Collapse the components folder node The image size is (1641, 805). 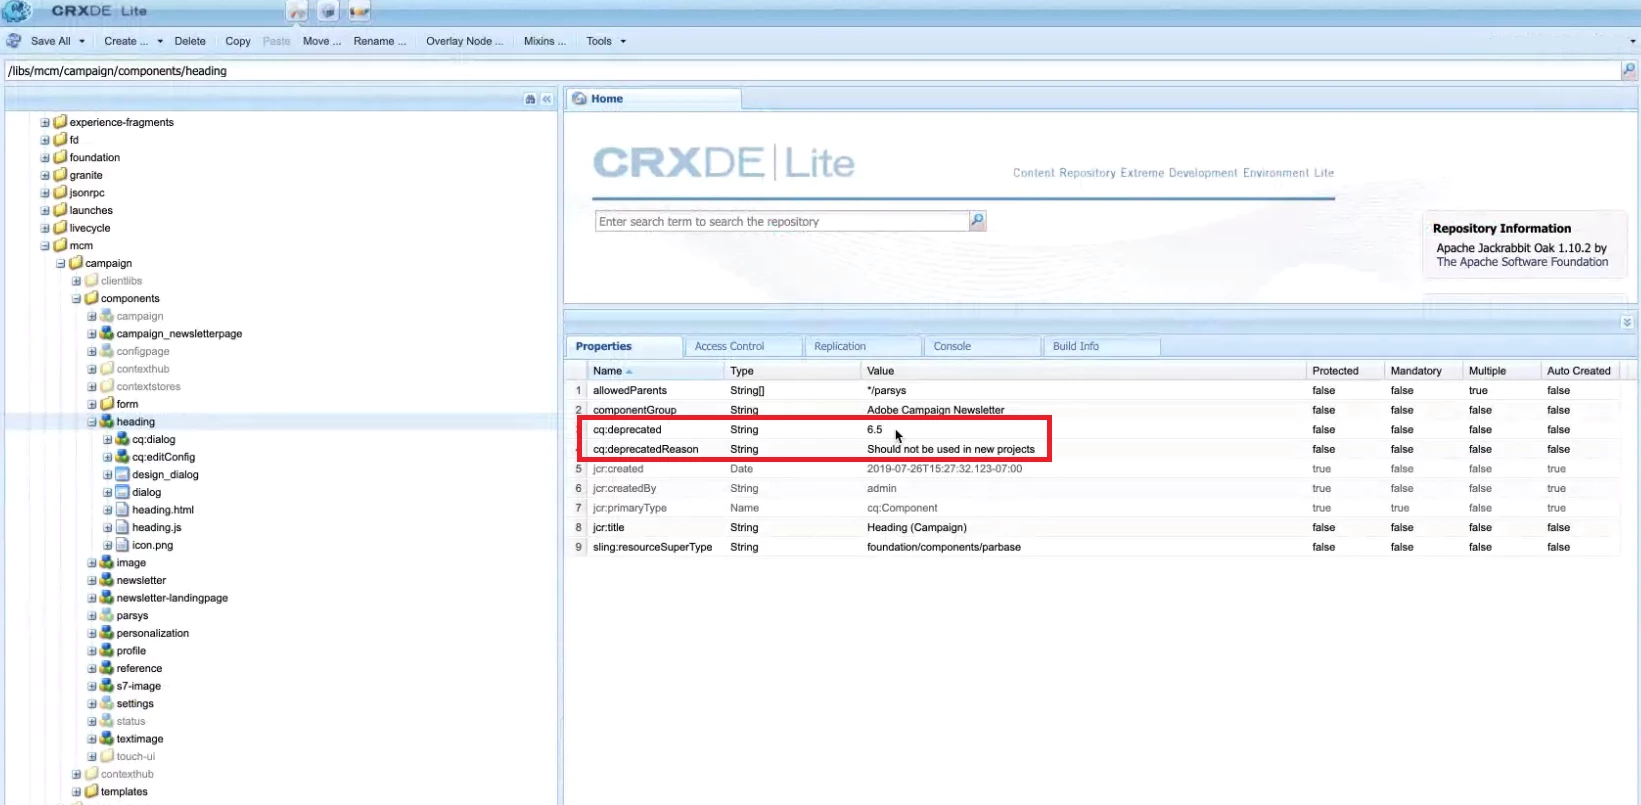[76, 298]
